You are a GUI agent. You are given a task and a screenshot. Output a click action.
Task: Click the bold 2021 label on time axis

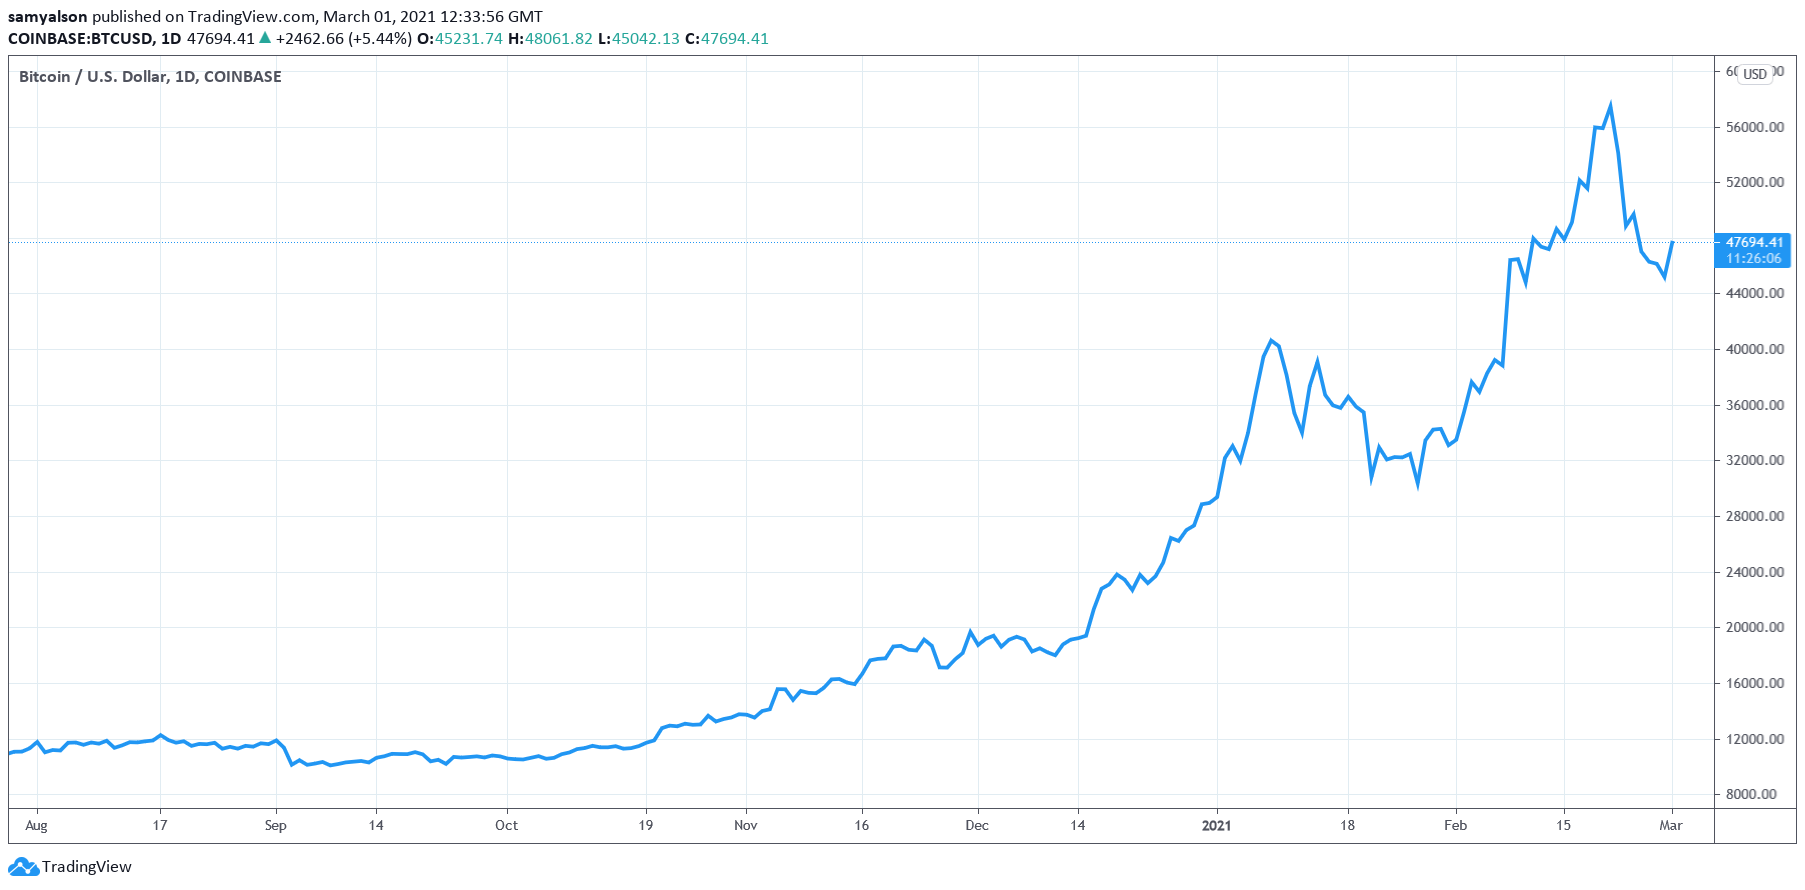click(x=1216, y=825)
